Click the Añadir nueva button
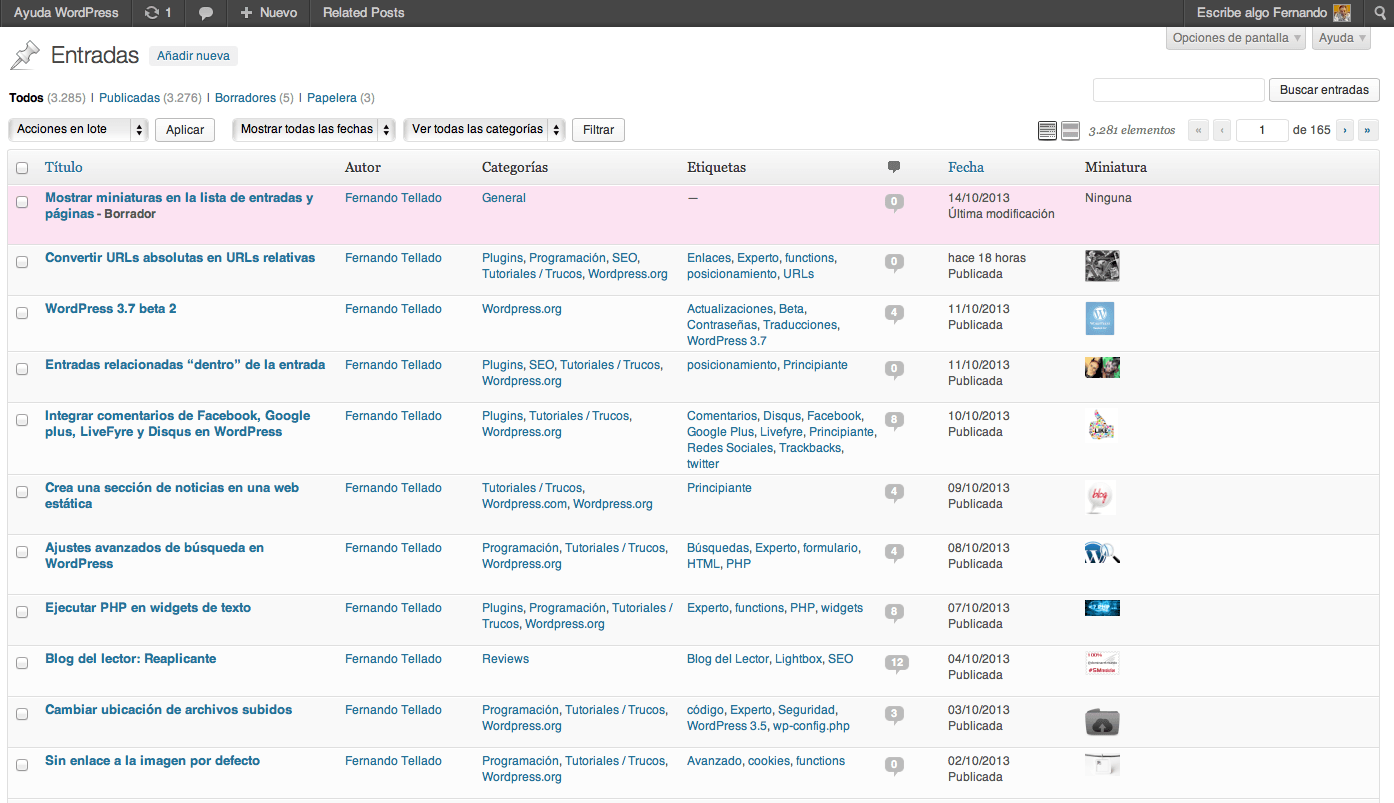This screenshot has height=803, width=1394. 193,56
